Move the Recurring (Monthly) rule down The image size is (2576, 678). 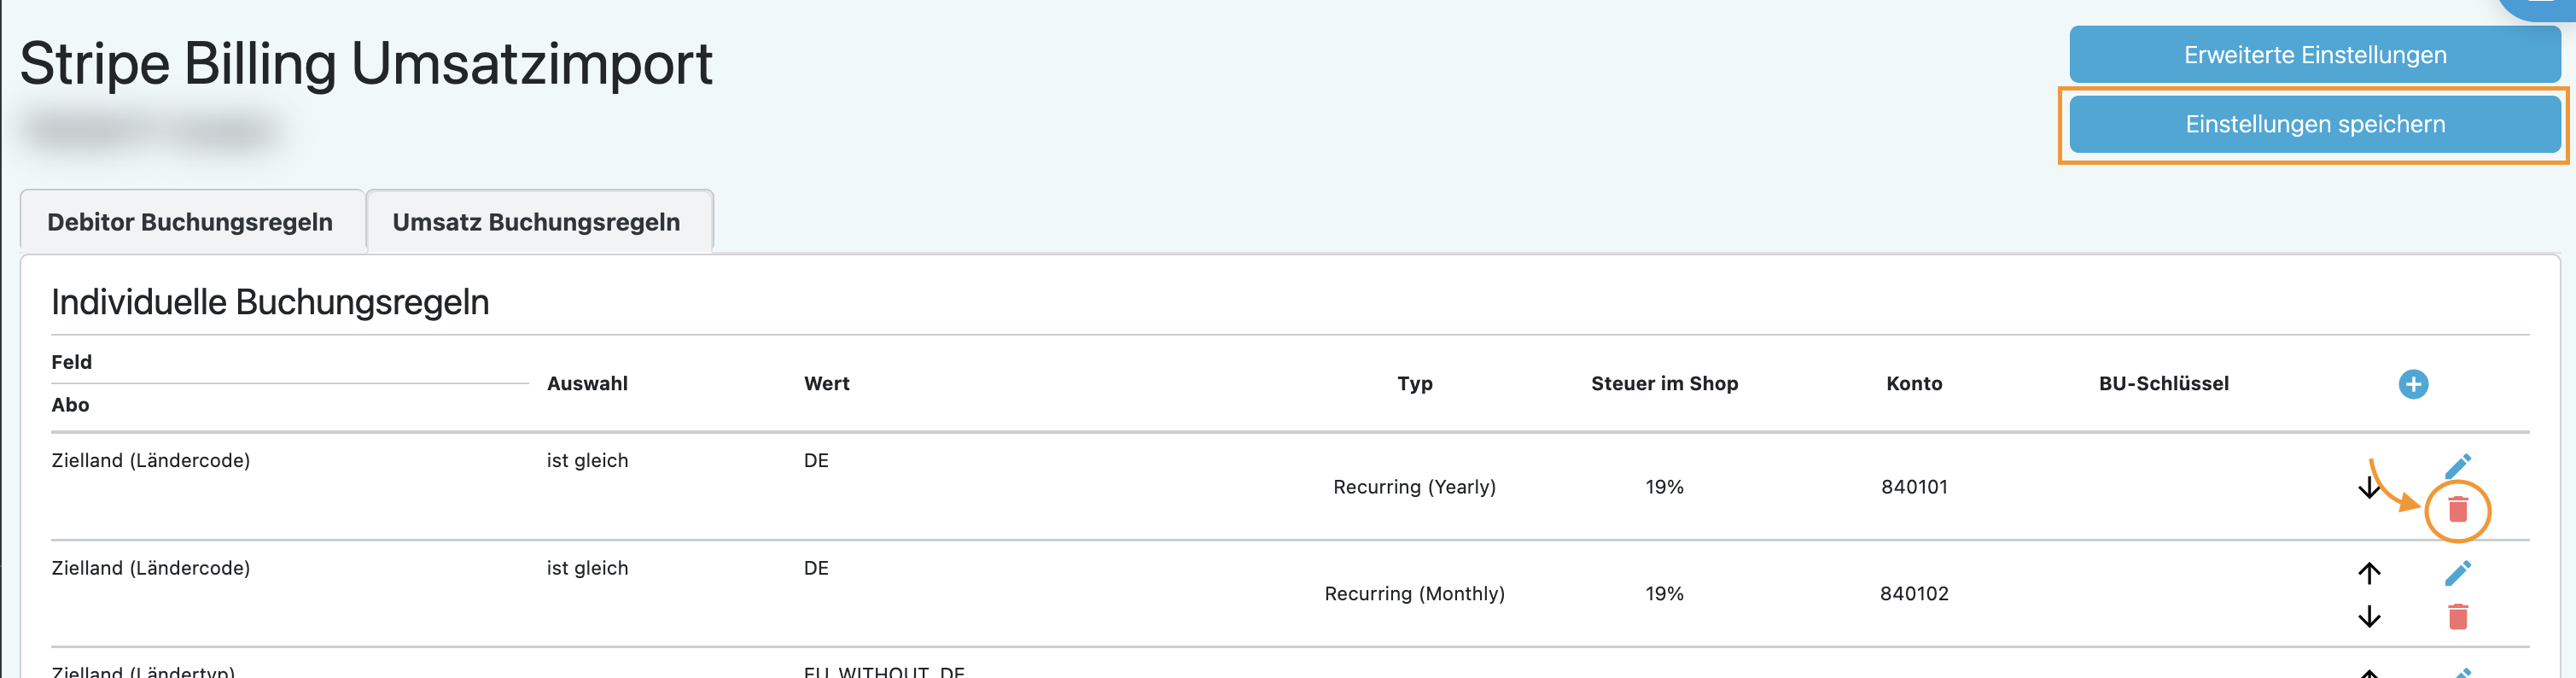point(2368,617)
